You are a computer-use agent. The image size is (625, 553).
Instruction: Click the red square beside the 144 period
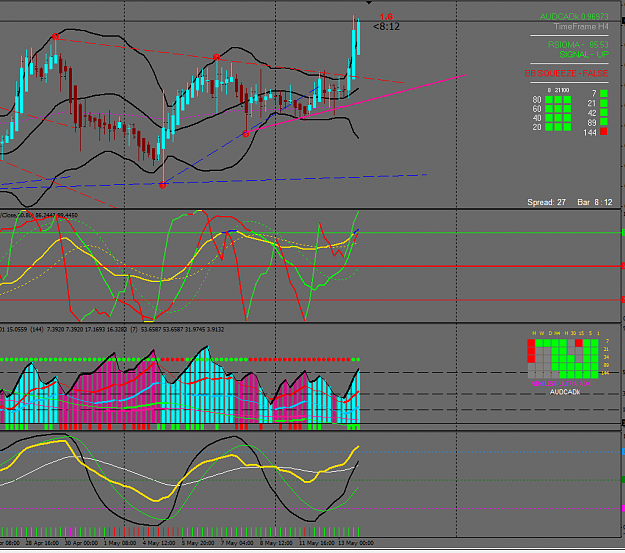604,131
